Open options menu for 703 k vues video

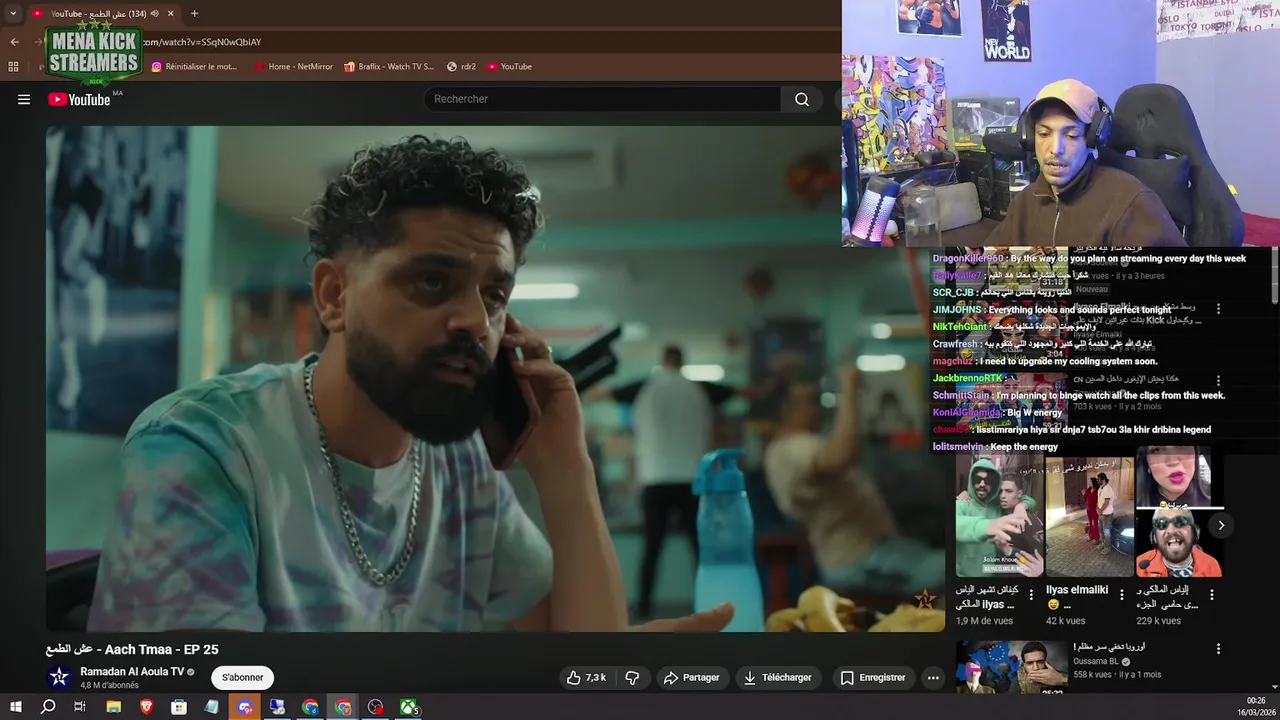[x=1218, y=381]
